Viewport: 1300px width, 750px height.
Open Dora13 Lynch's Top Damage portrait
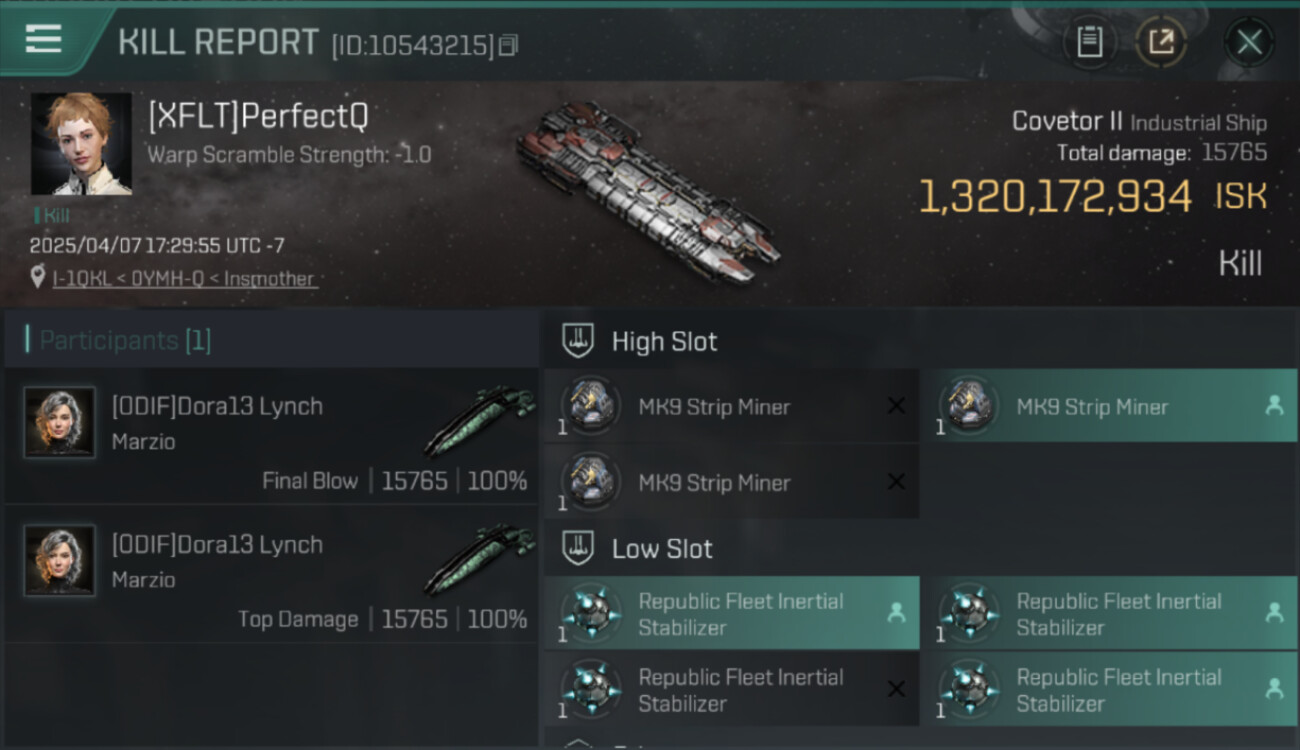[x=60, y=561]
